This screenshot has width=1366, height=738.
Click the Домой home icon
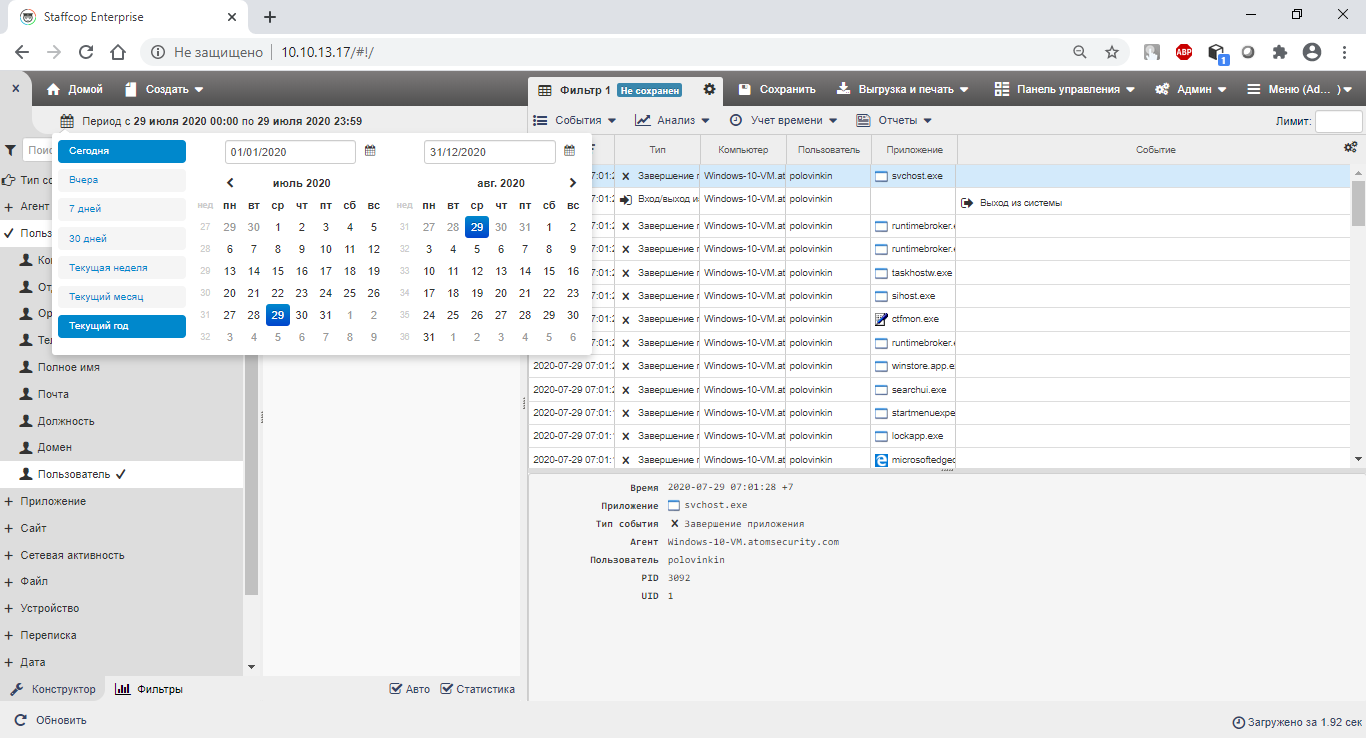pyautogui.click(x=54, y=89)
